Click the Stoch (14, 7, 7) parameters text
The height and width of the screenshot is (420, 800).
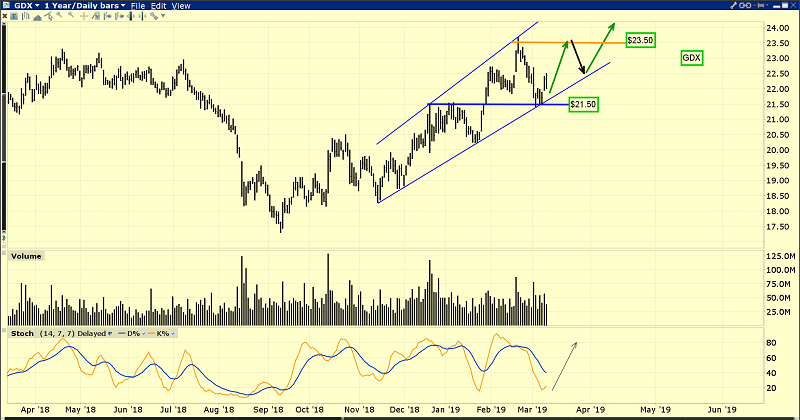[57, 333]
